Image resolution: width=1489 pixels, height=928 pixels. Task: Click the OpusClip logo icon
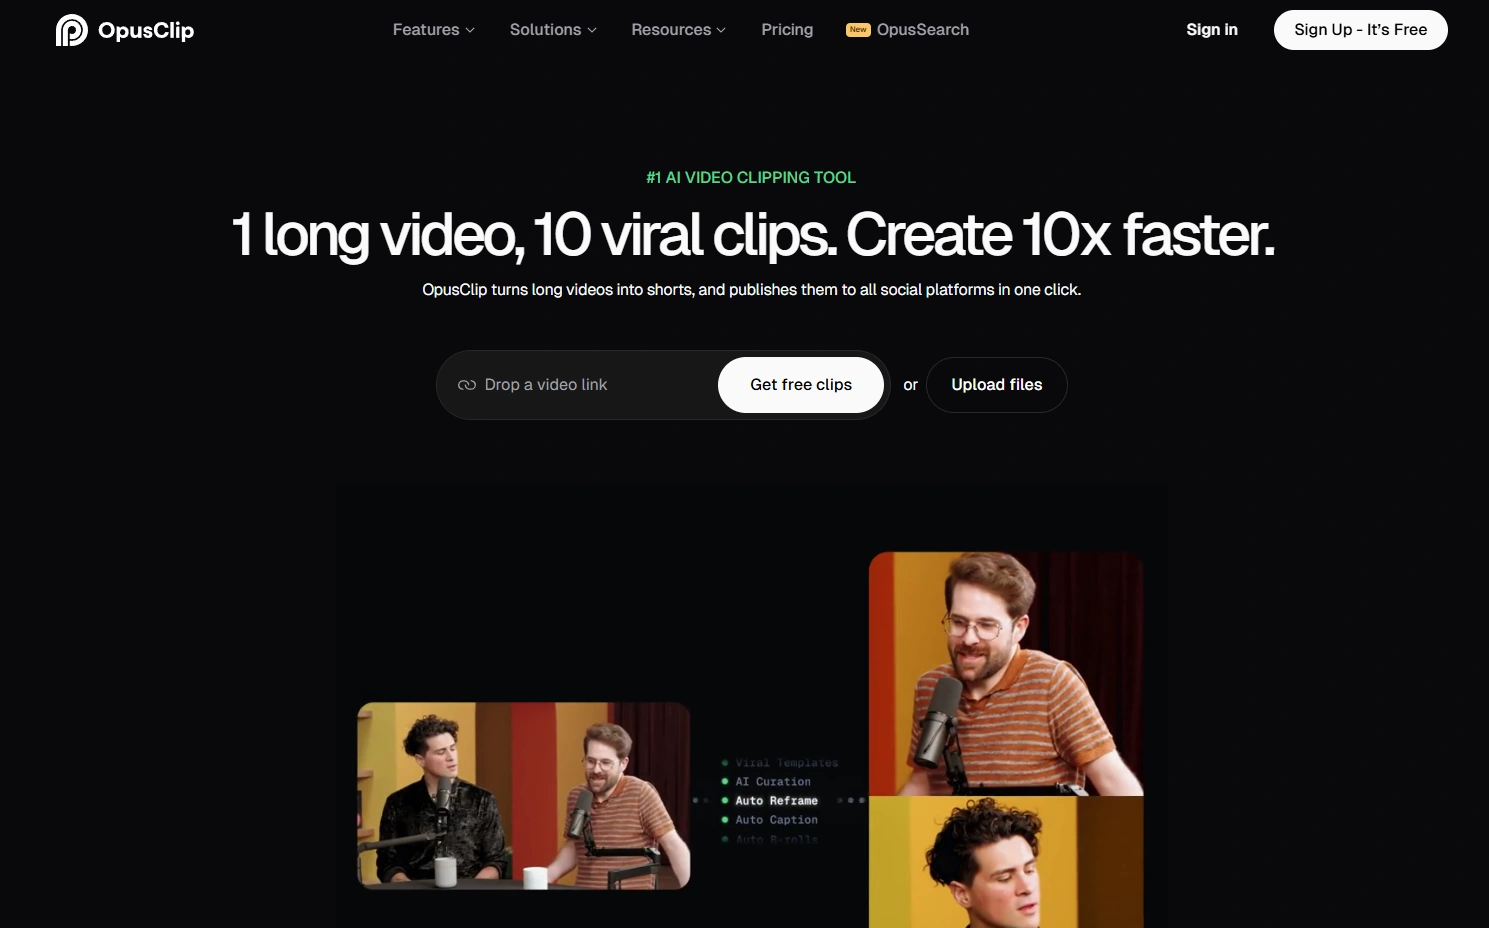[72, 30]
